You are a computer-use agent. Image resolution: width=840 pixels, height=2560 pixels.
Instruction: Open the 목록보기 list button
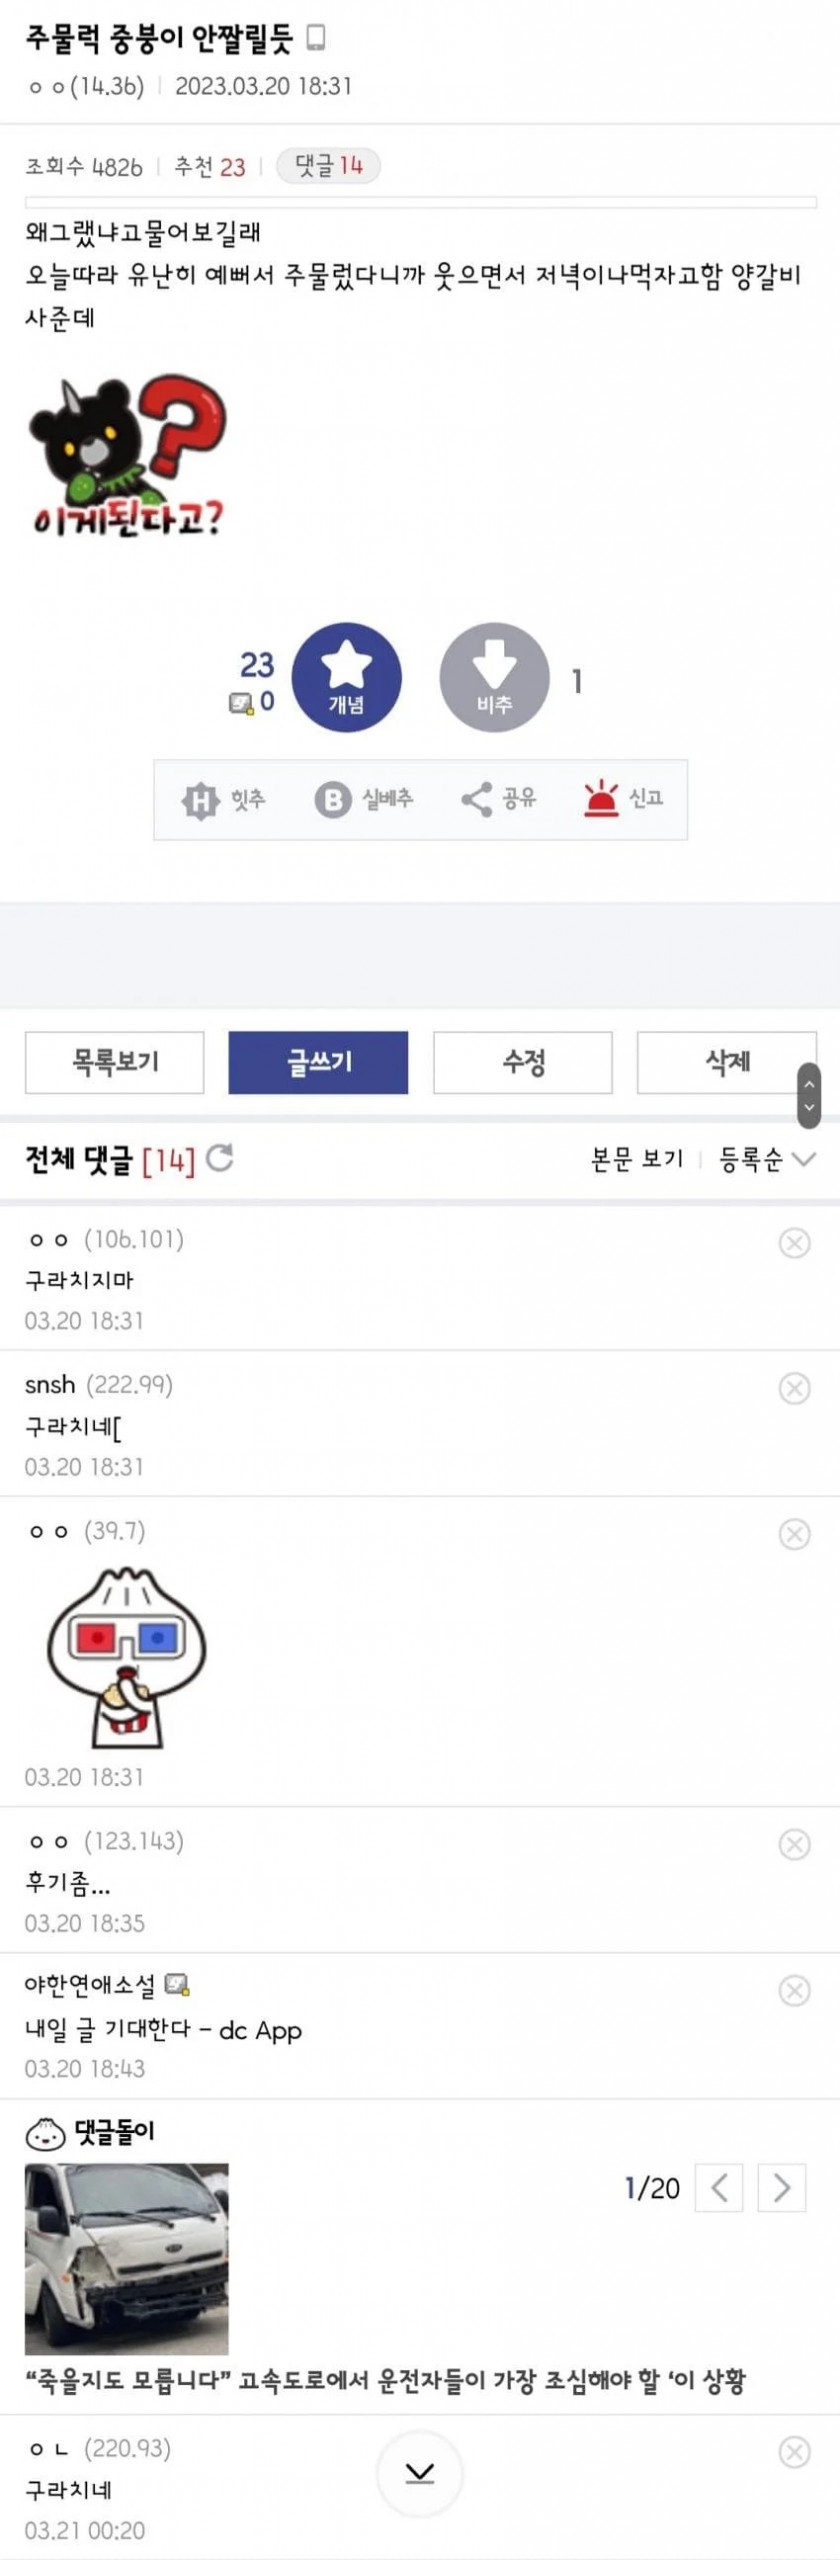coord(115,1062)
